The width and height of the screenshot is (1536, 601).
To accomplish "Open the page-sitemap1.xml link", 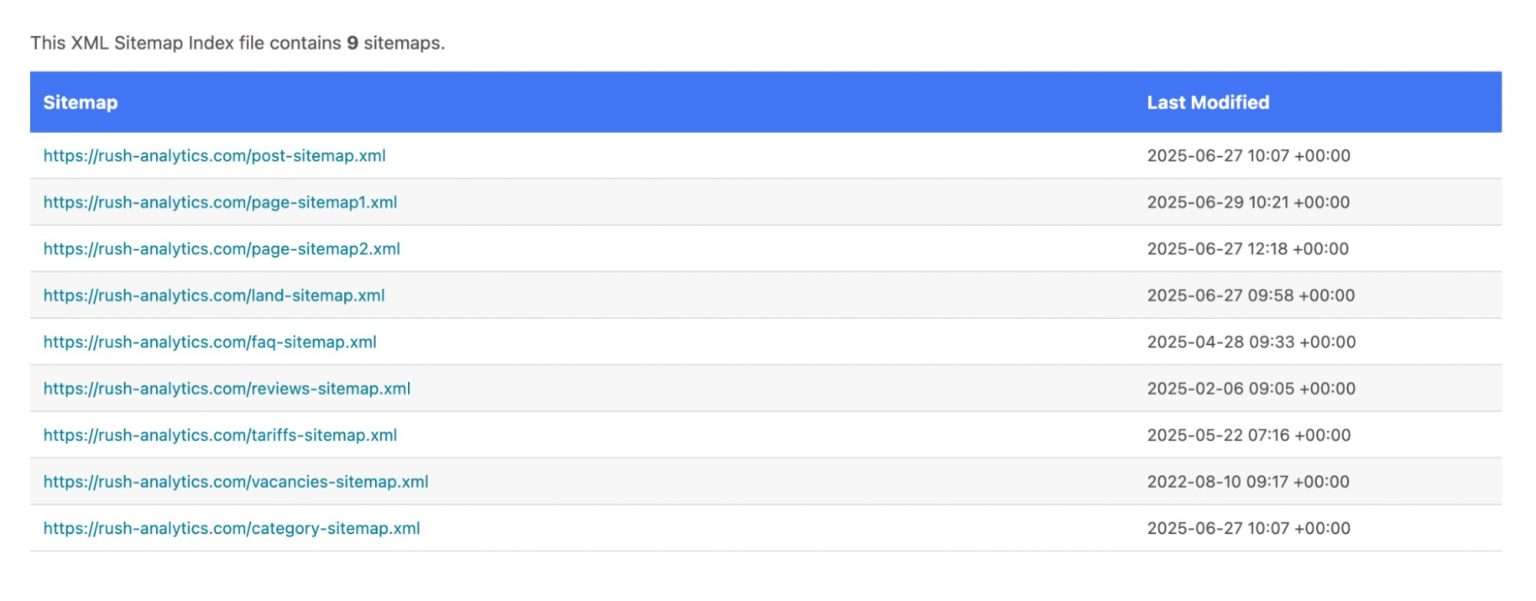I will 220,202.
